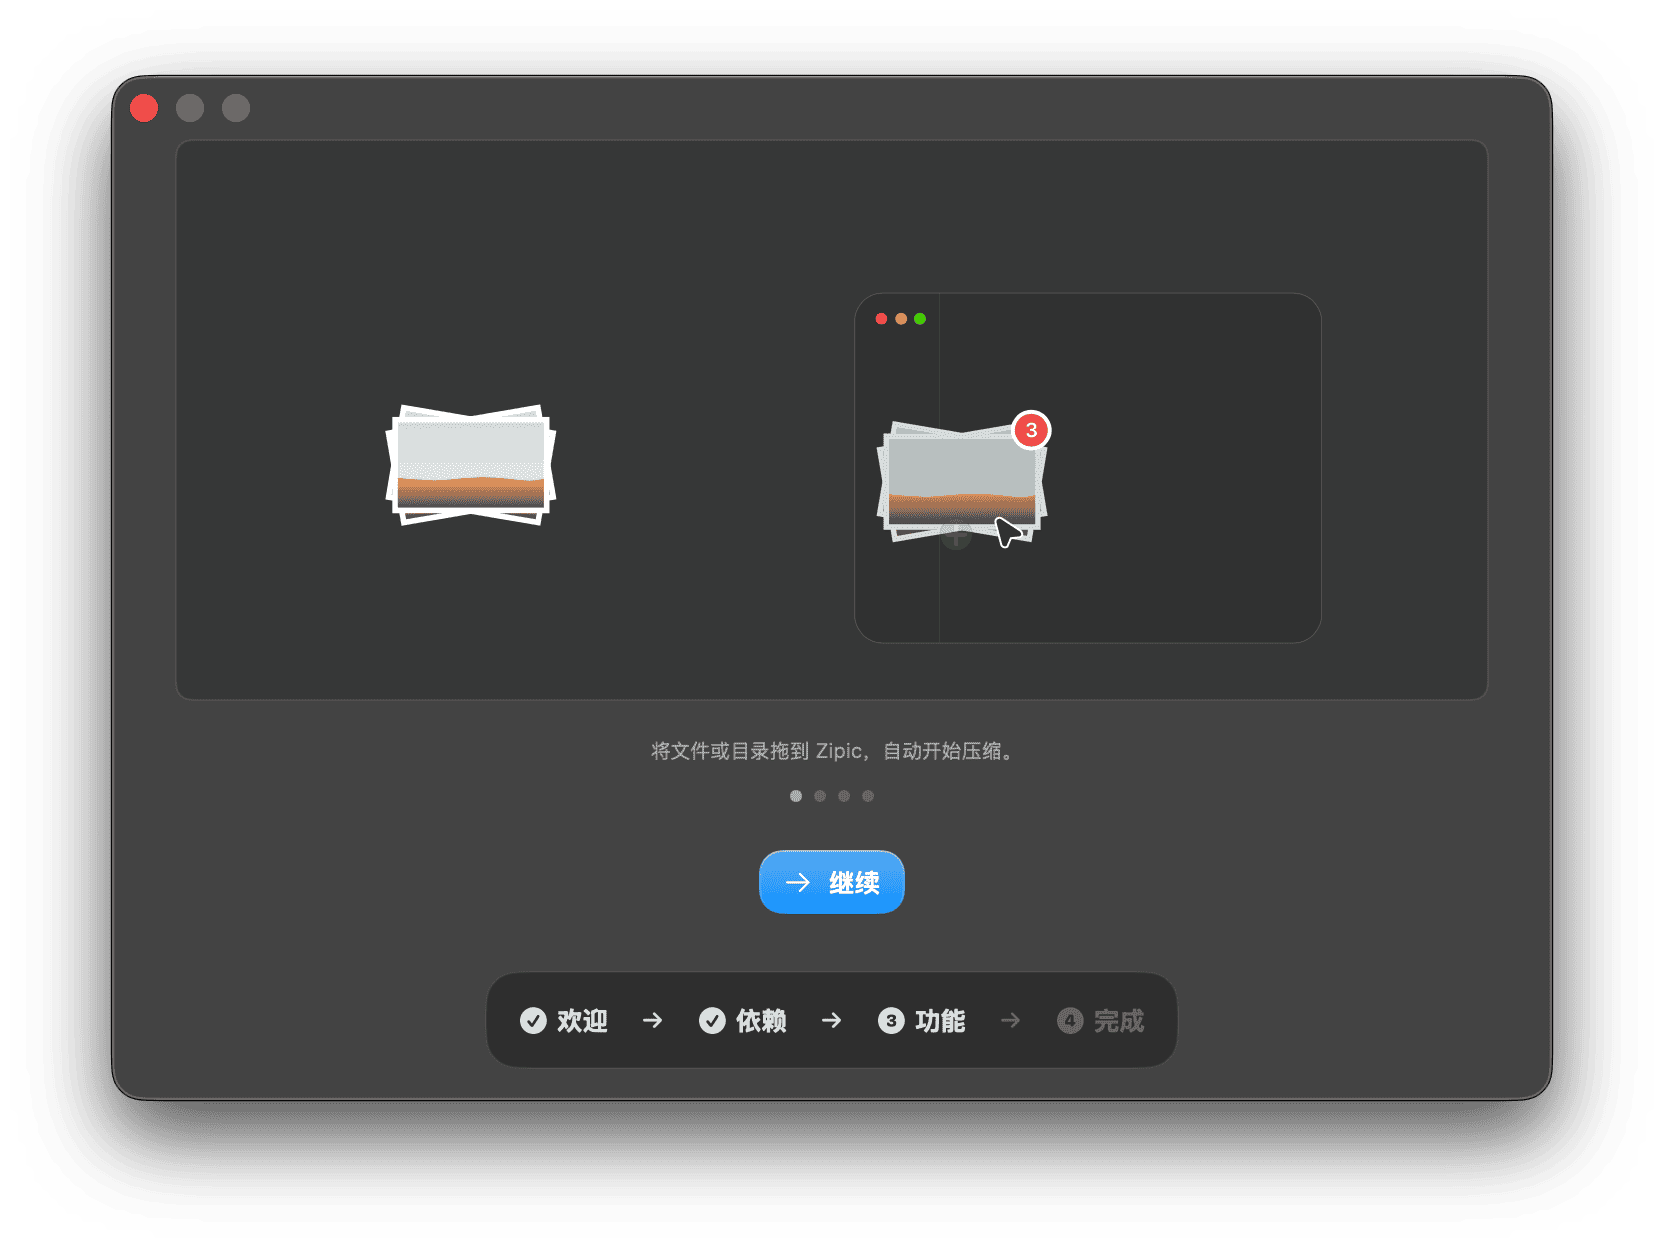Click the 完成 step label

tap(1118, 1021)
